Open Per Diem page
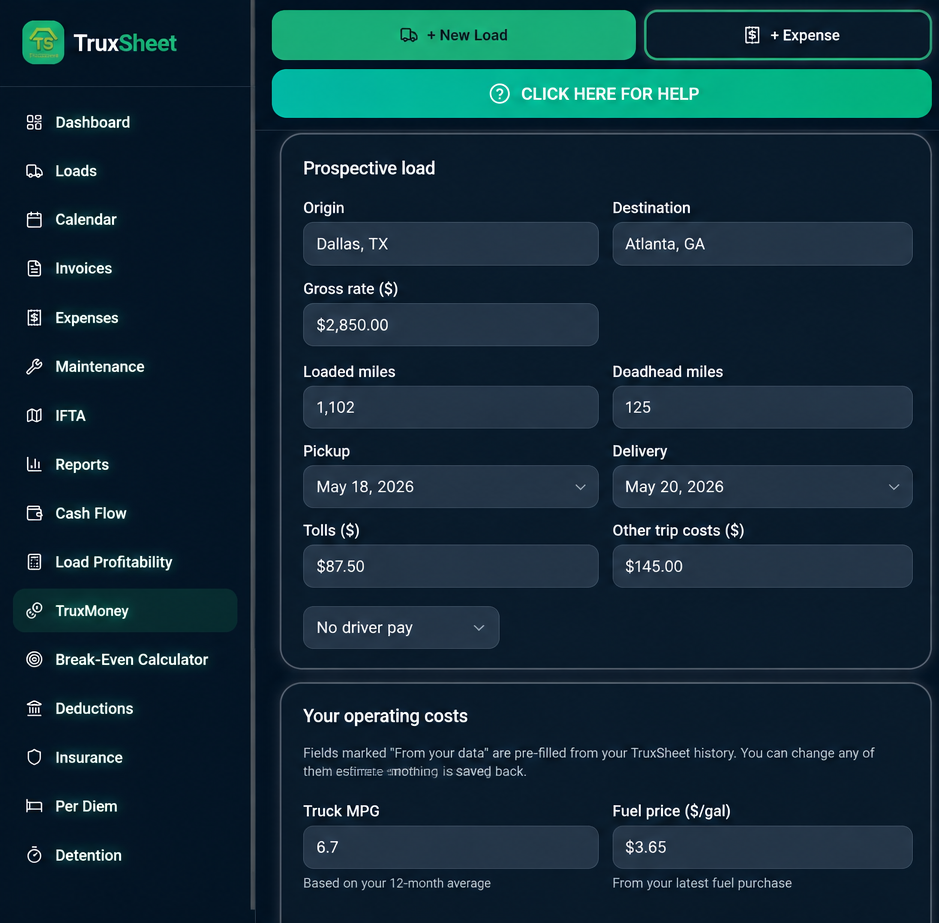 pos(125,806)
